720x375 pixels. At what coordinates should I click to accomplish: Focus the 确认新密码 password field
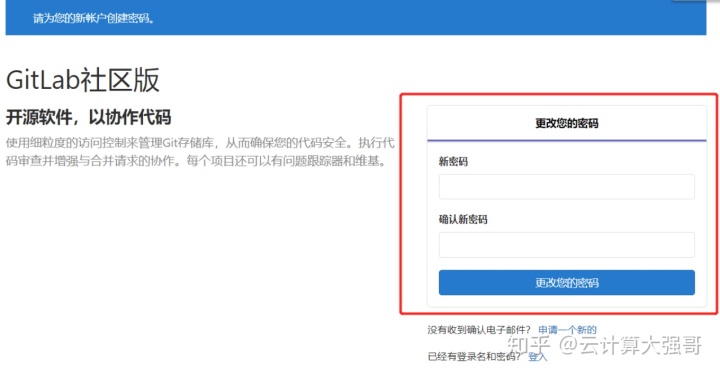coord(567,245)
